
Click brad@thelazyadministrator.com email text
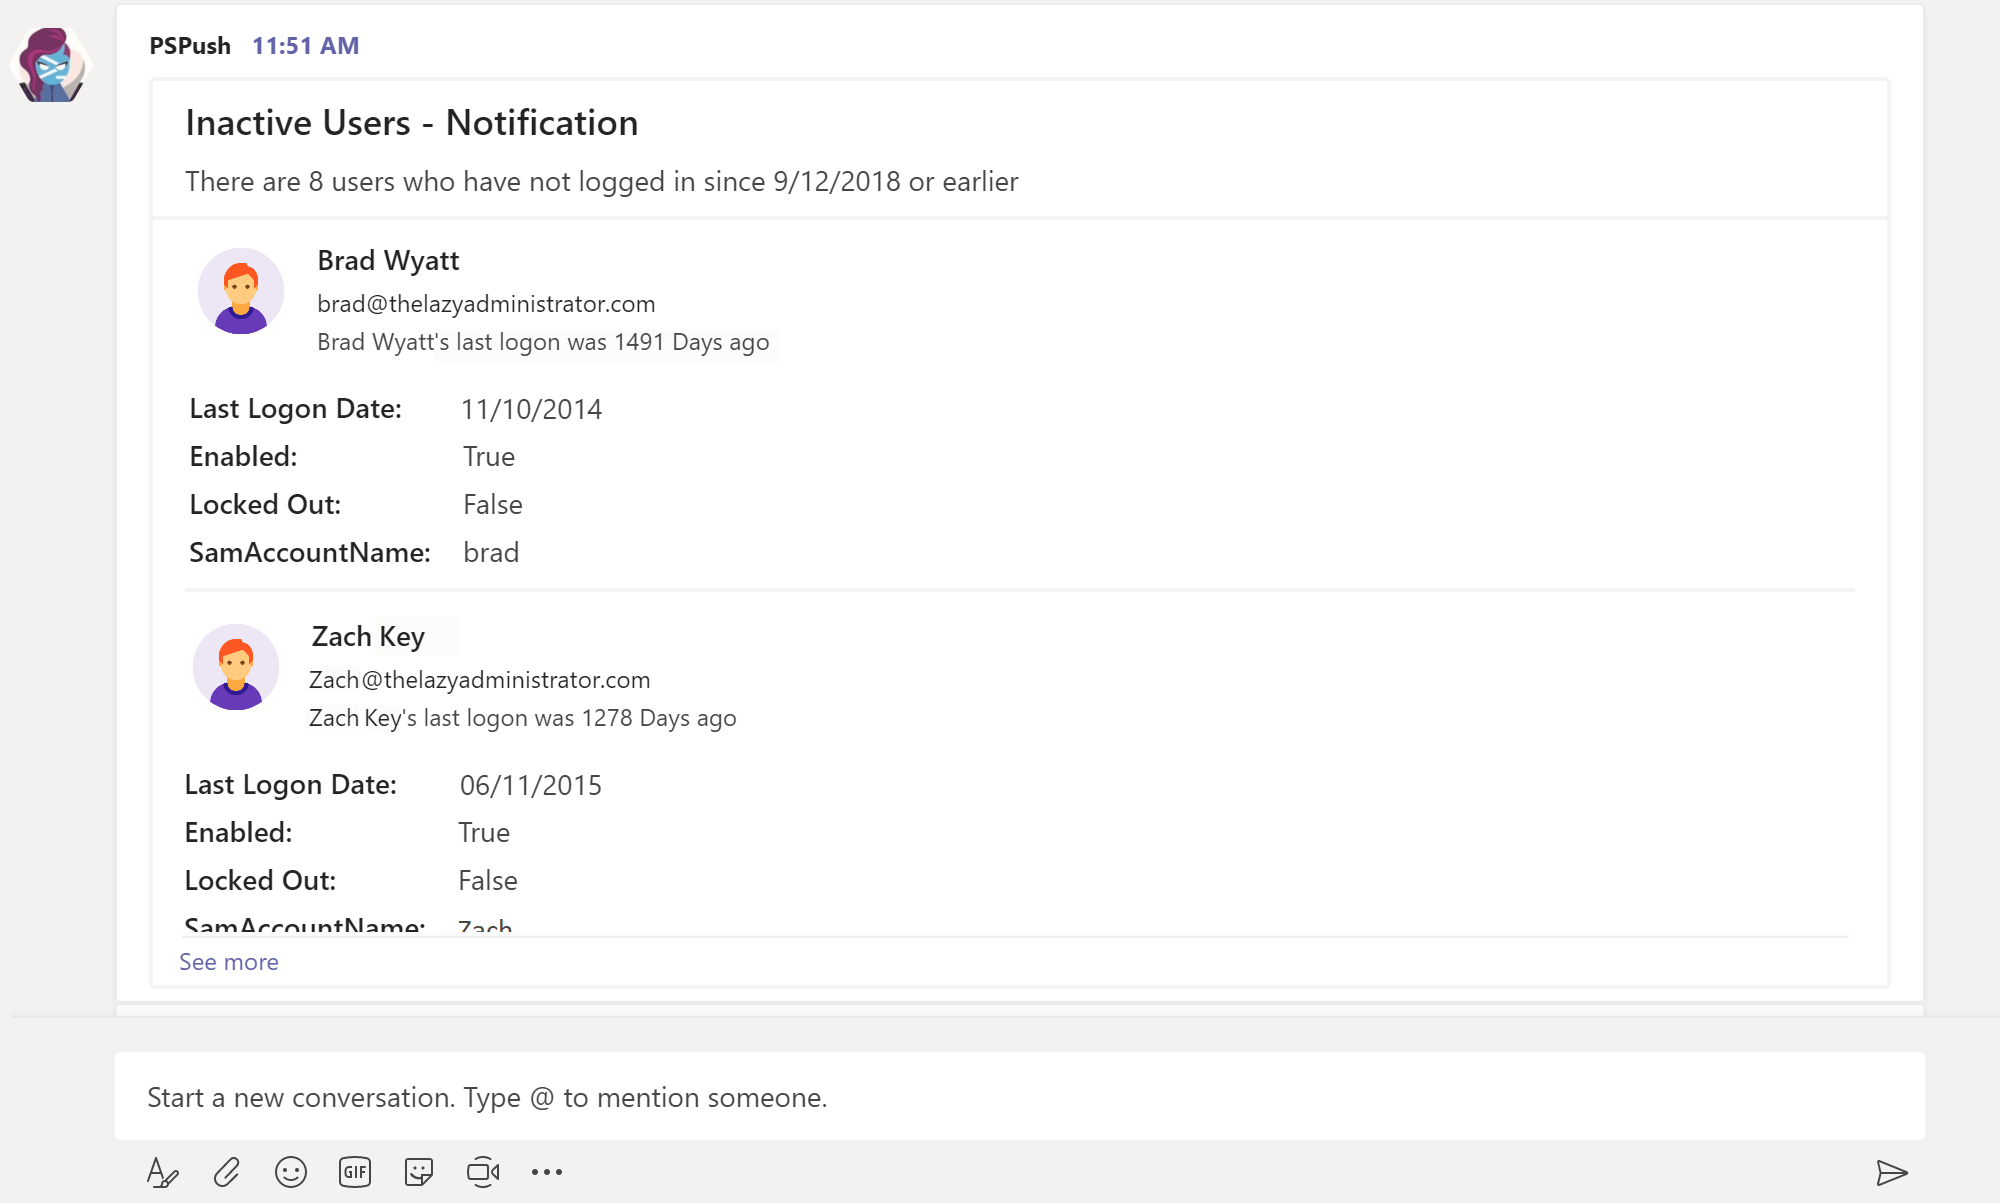486,304
